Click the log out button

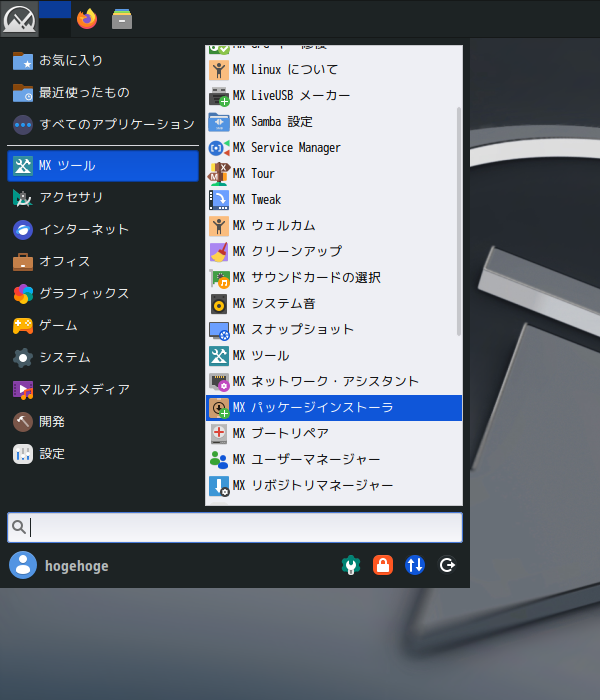pos(447,565)
